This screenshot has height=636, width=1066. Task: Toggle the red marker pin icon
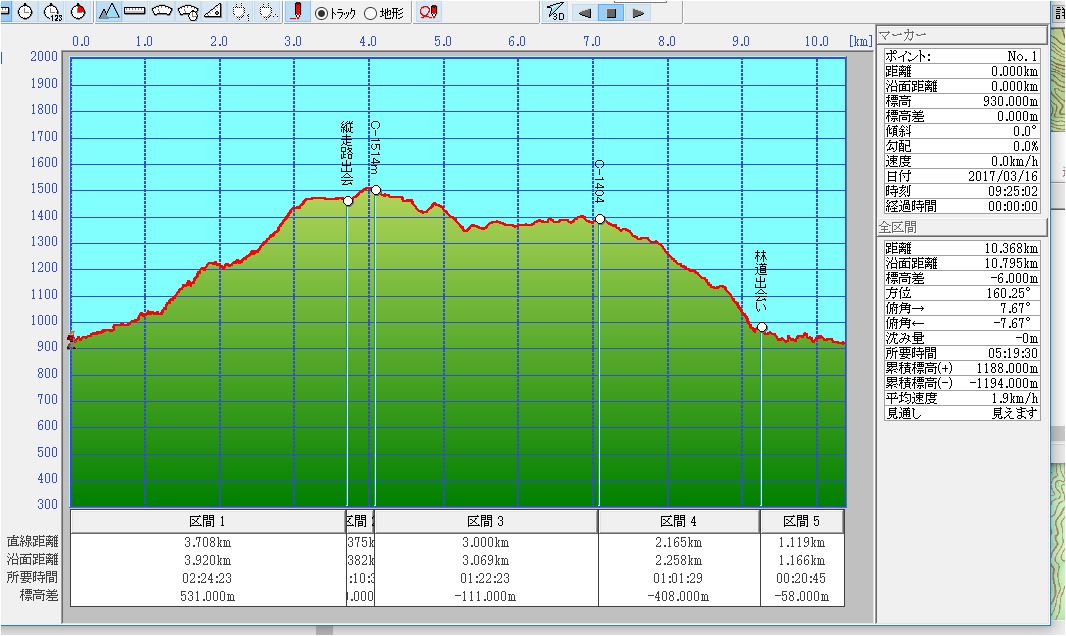point(297,12)
